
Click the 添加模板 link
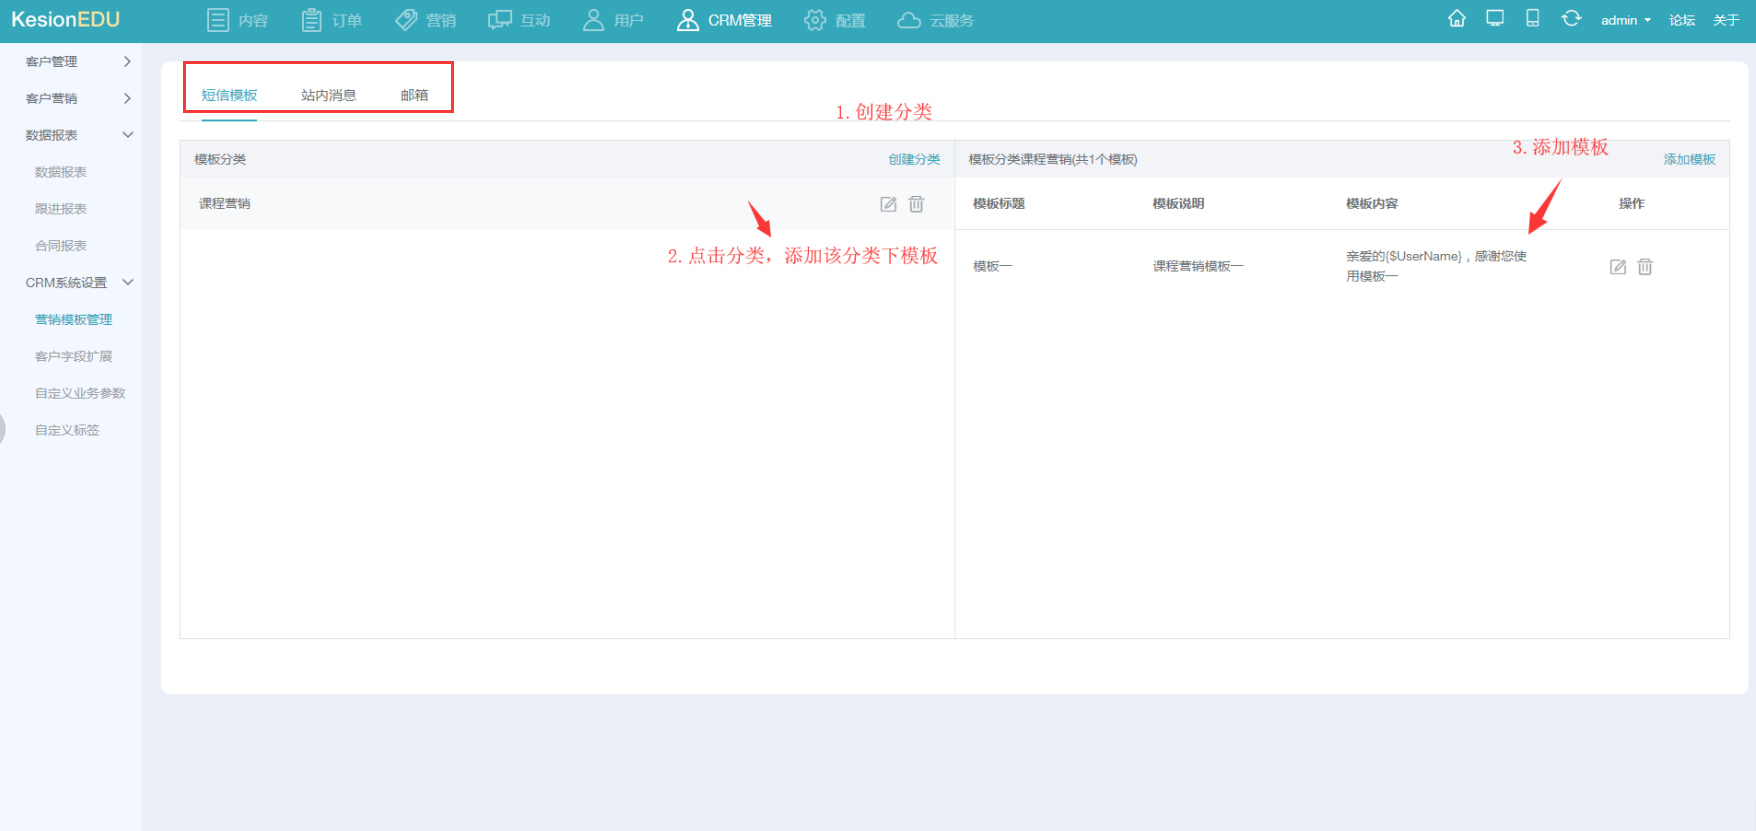[1689, 159]
